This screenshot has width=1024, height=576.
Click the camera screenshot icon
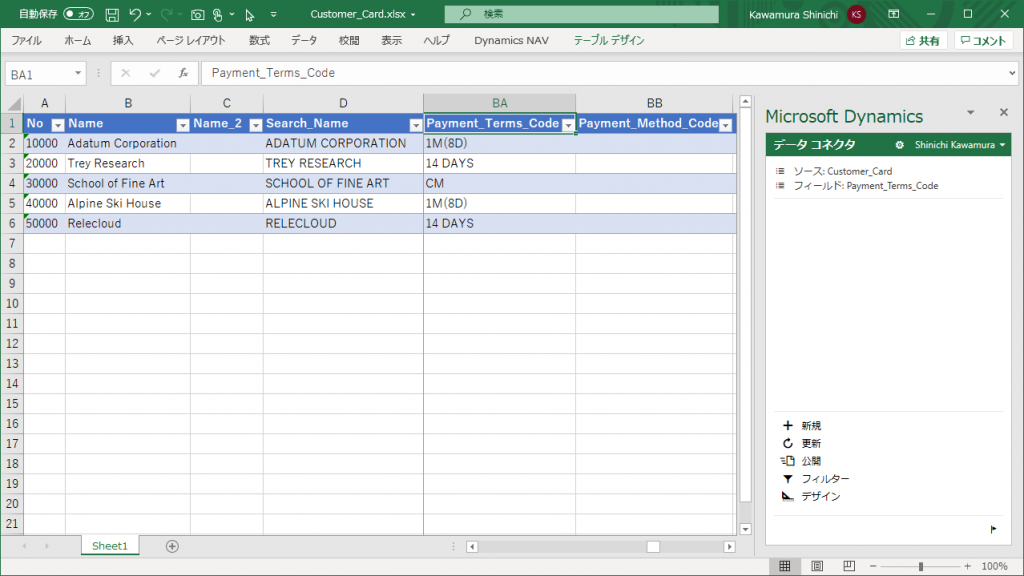197,14
